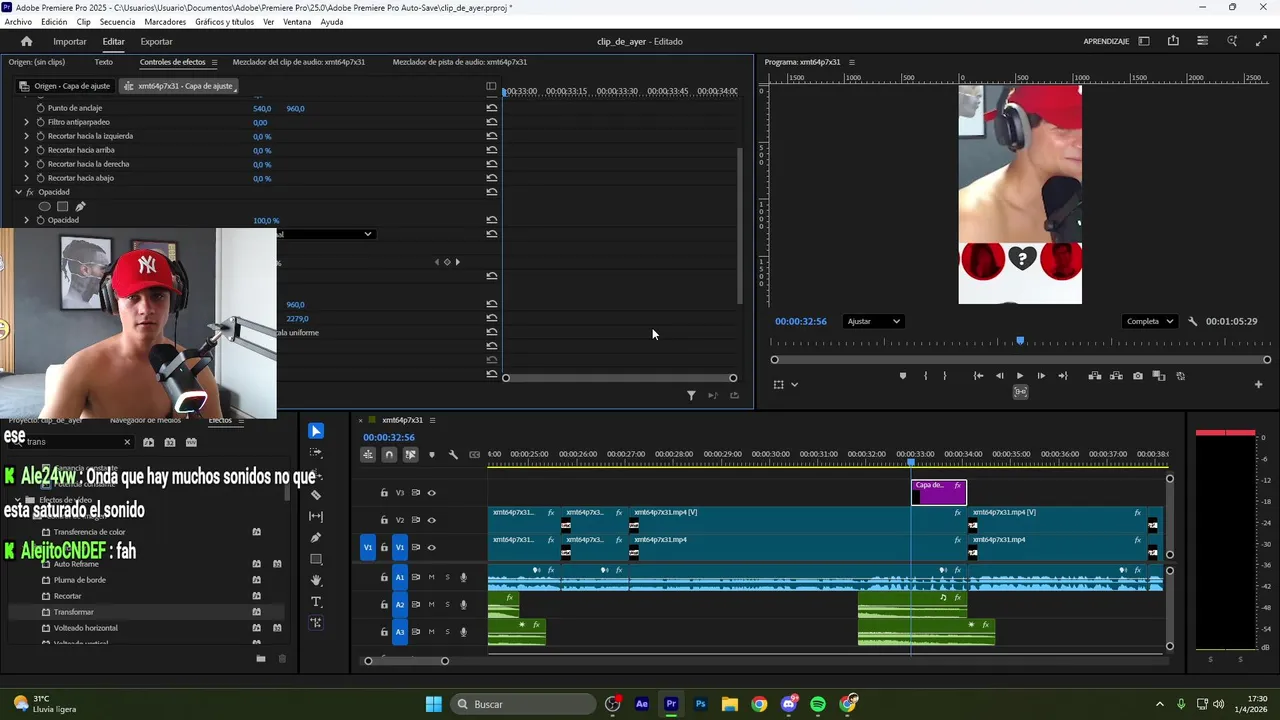Select the Hand tool

[316, 580]
